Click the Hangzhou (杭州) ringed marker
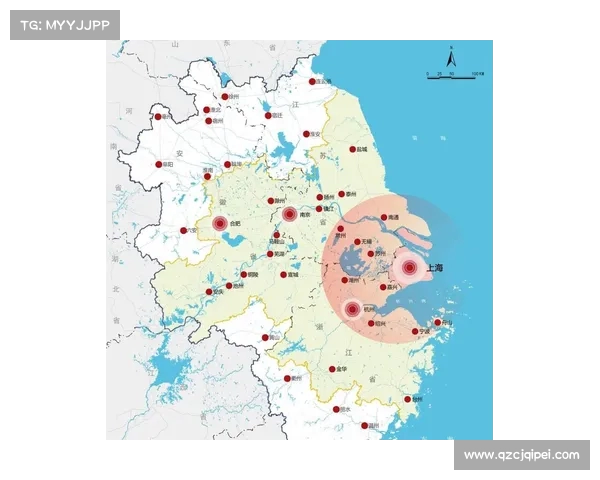This screenshot has width=600, height=480. coord(353,309)
